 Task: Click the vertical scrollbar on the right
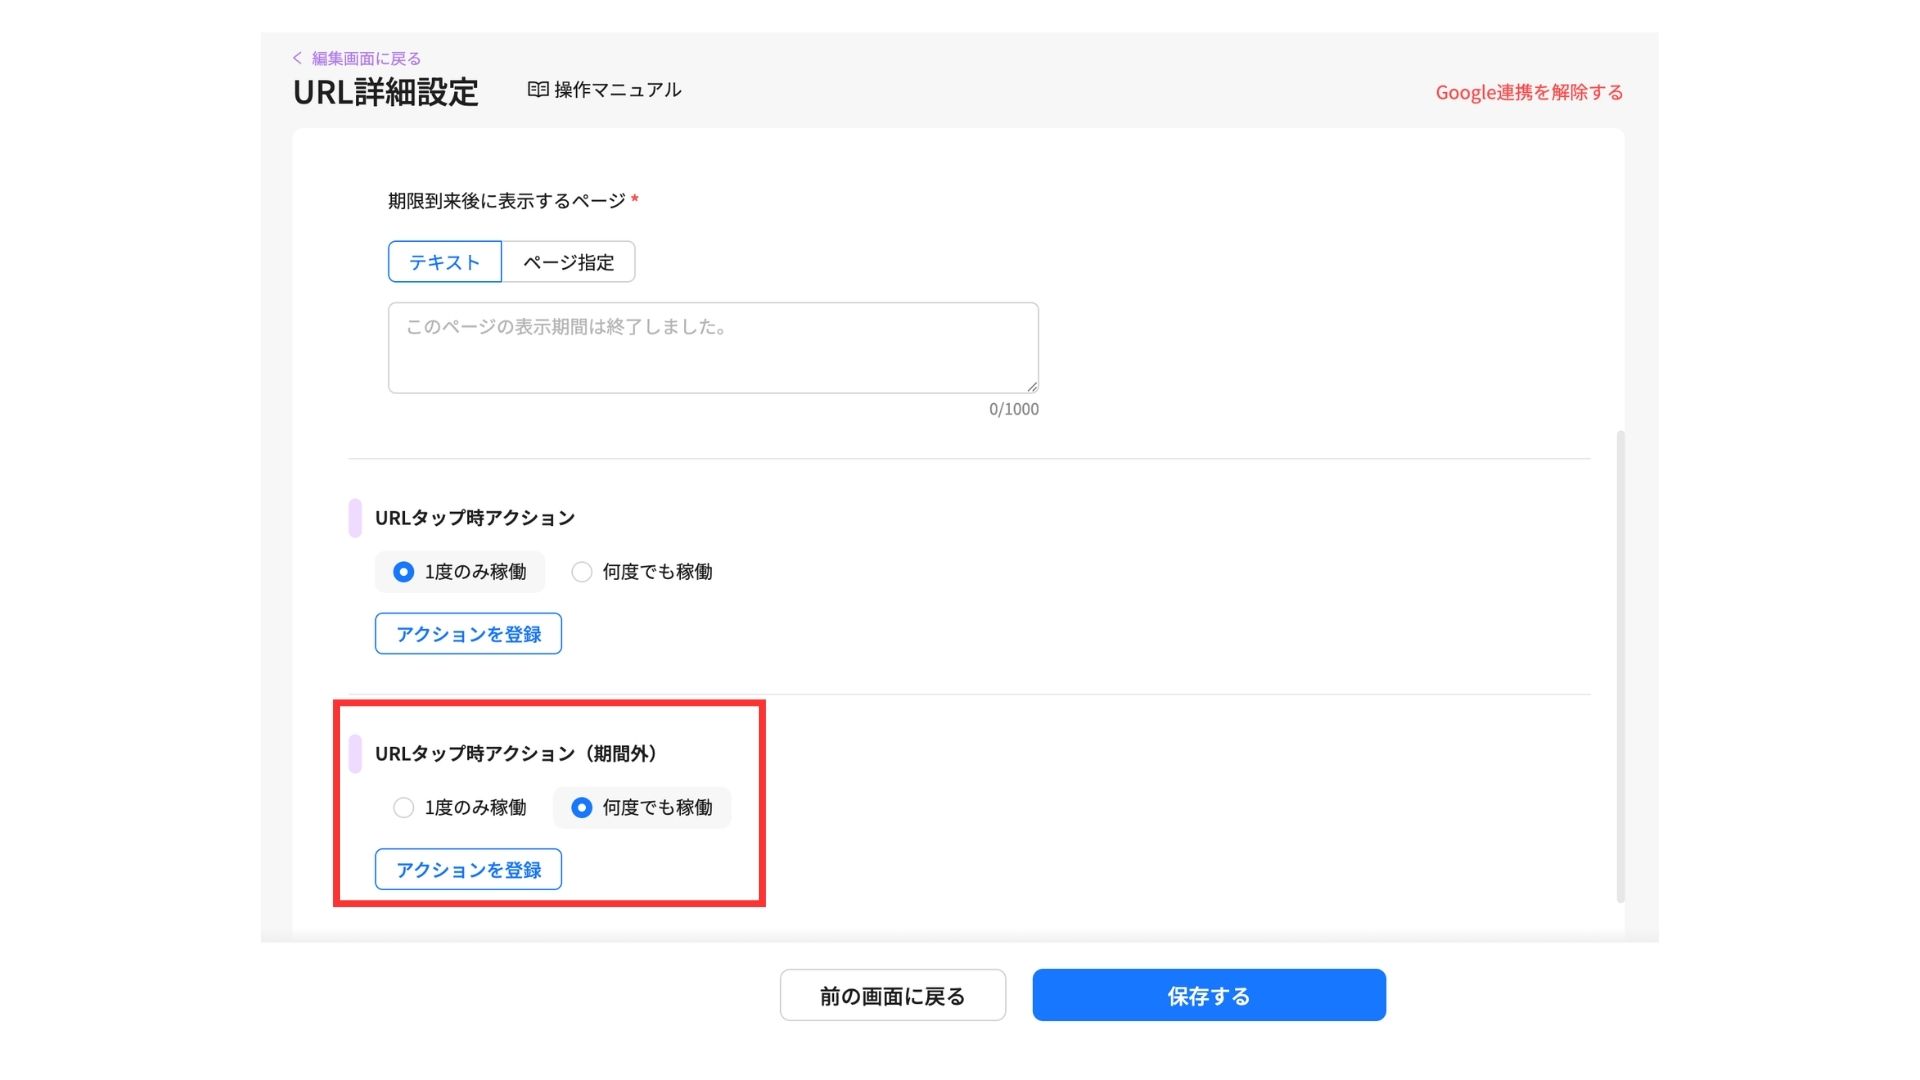click(x=1620, y=665)
